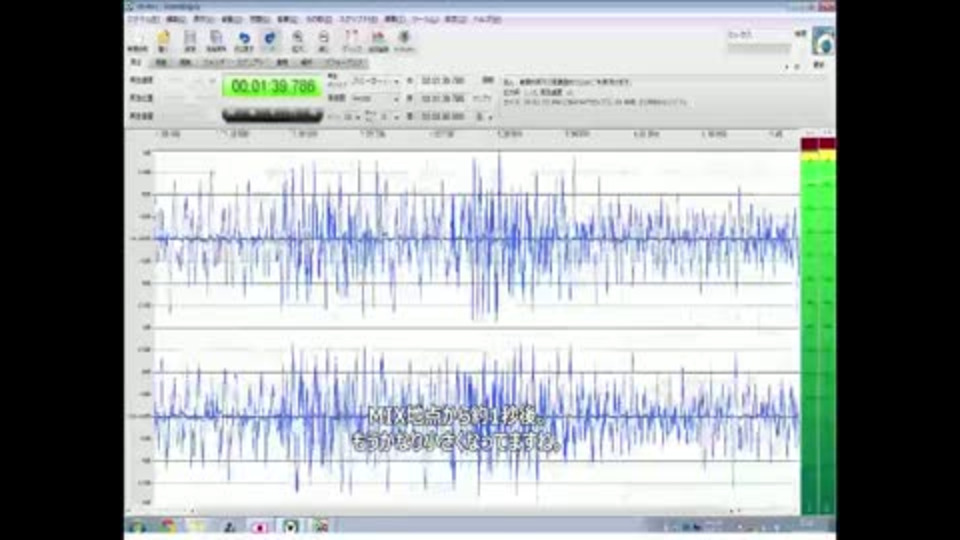This screenshot has height=540, width=960.
Task: Click the black transport control bar under time display
Action: tap(272, 114)
